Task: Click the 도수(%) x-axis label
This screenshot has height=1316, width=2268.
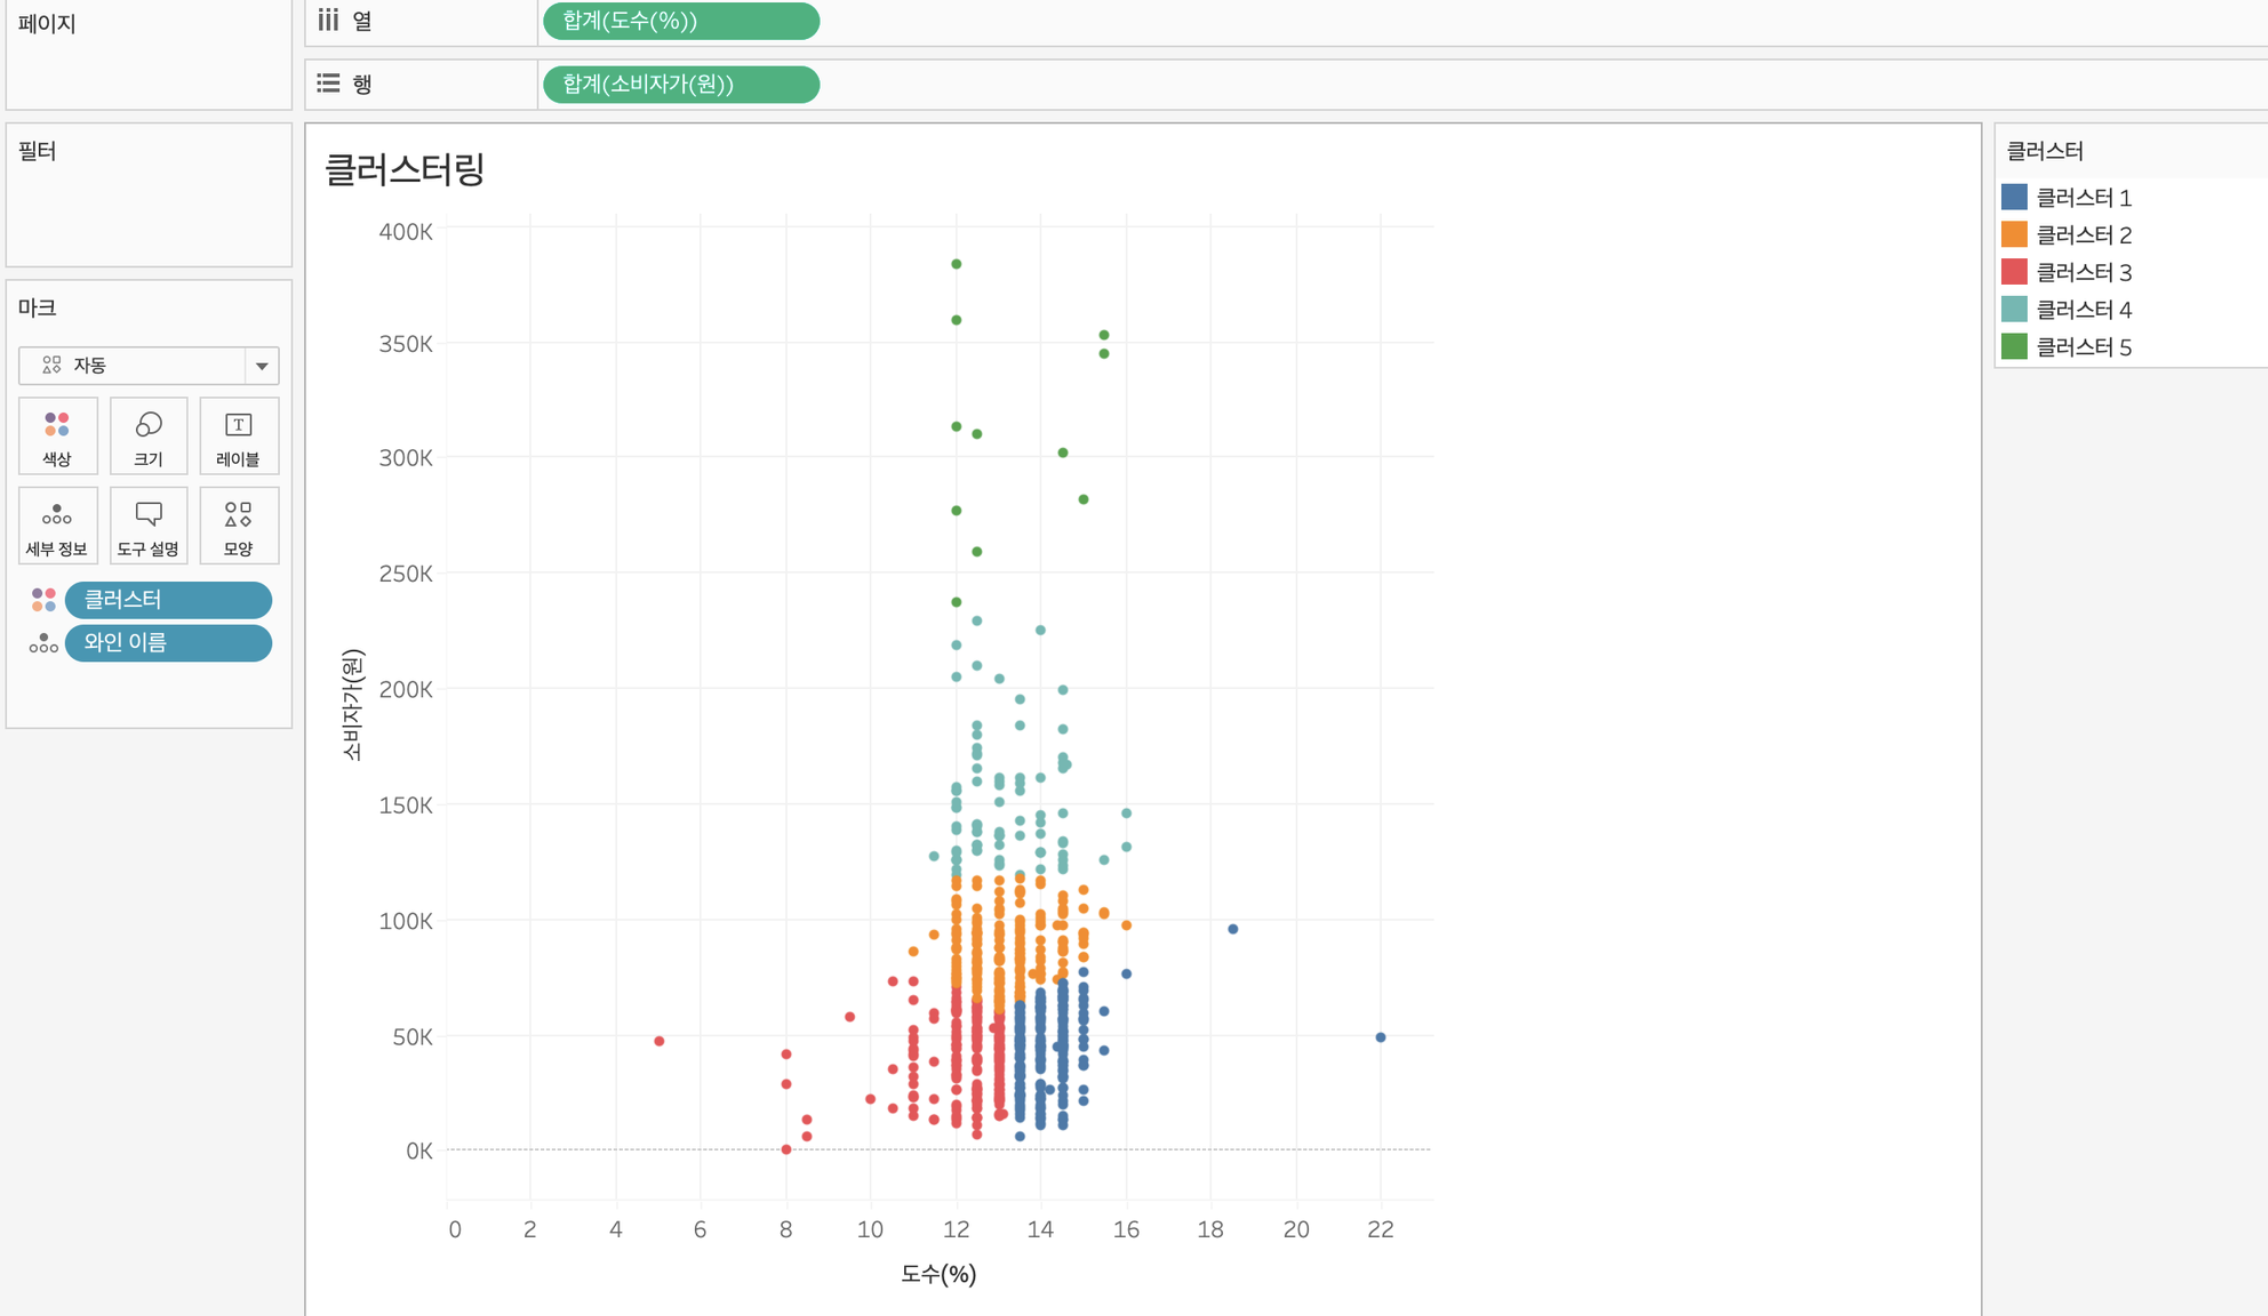Action: coord(938,1274)
